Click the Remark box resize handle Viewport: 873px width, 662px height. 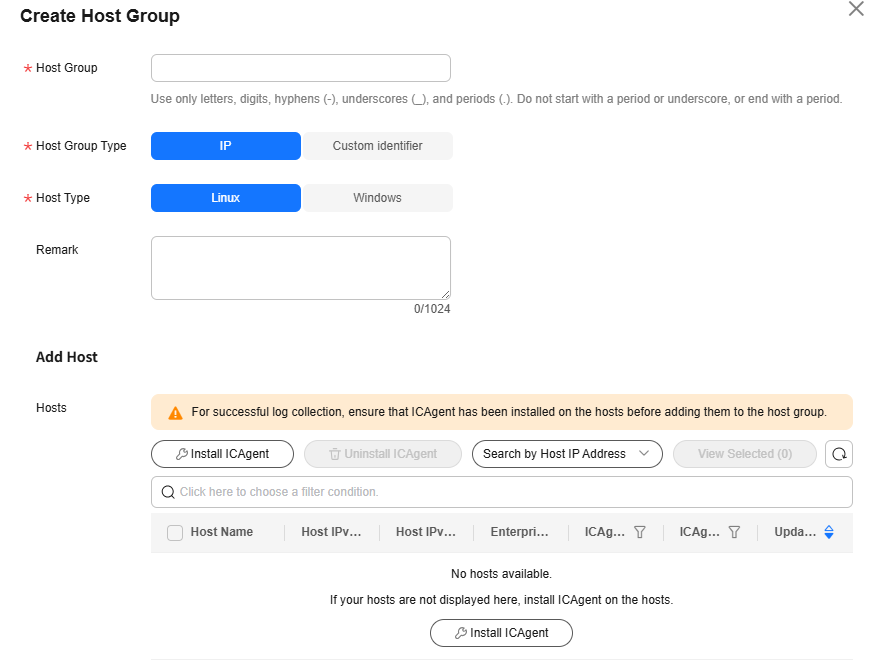tap(445, 295)
